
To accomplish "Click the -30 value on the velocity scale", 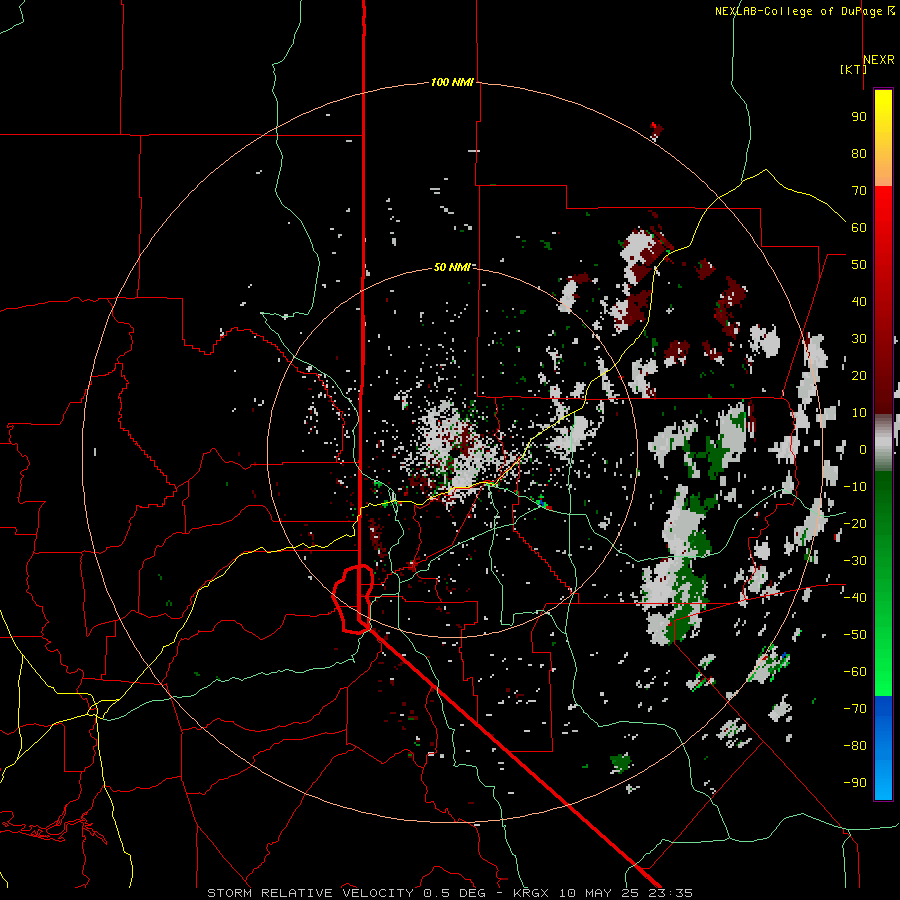I will click(855, 561).
